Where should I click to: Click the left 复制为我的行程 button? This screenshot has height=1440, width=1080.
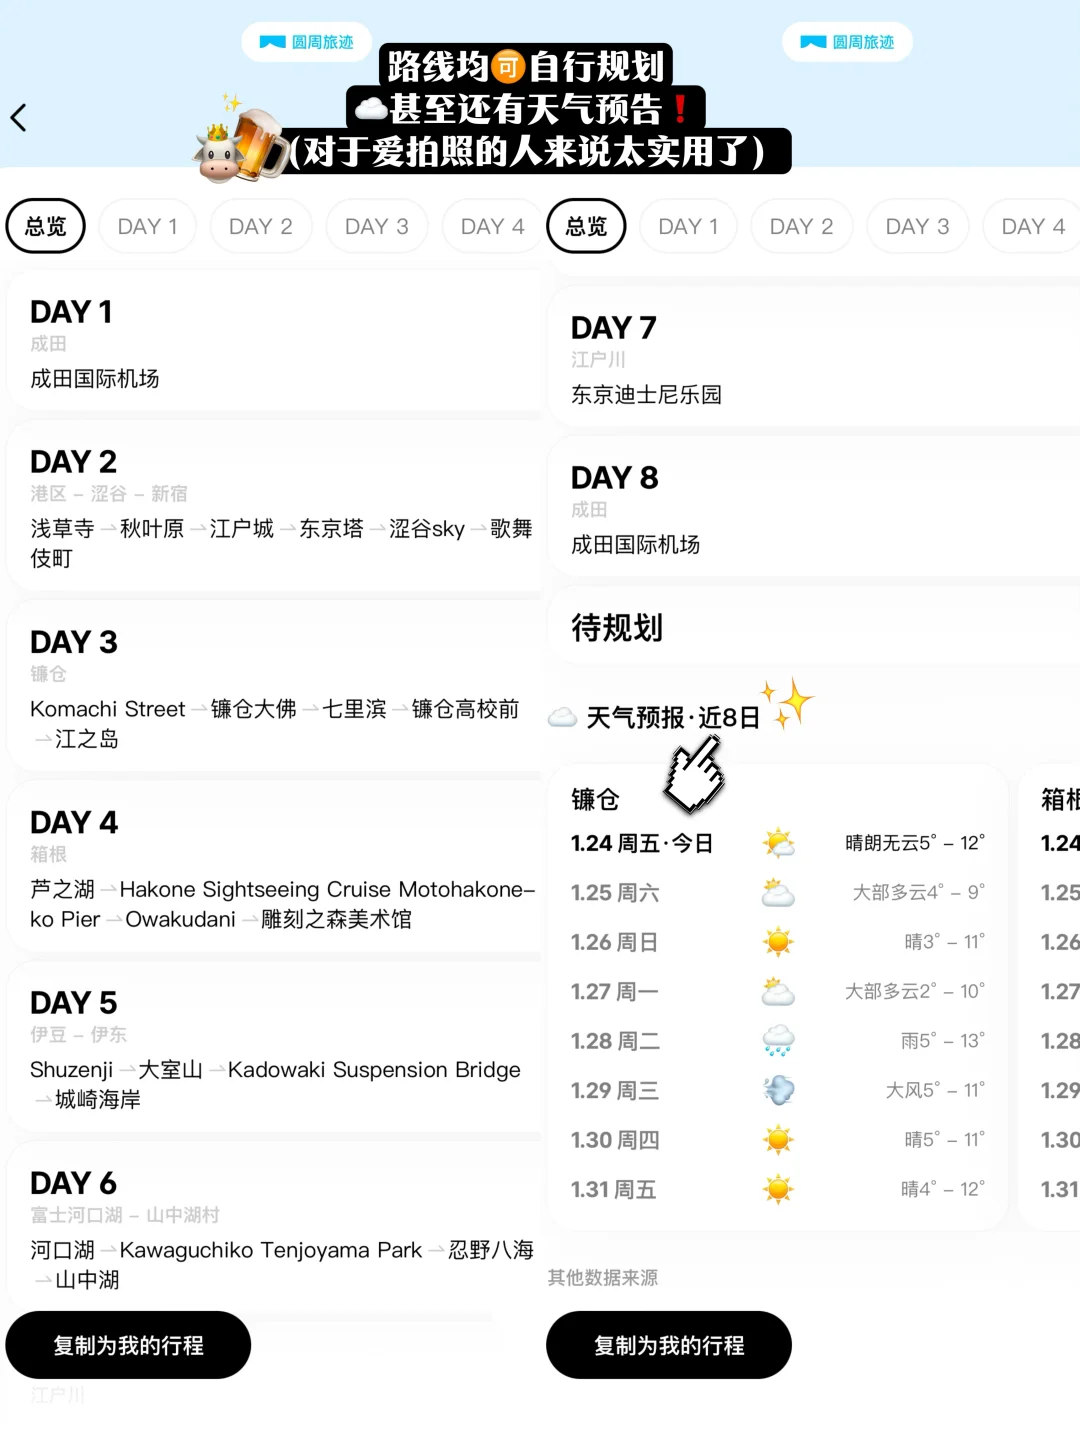point(128,1346)
